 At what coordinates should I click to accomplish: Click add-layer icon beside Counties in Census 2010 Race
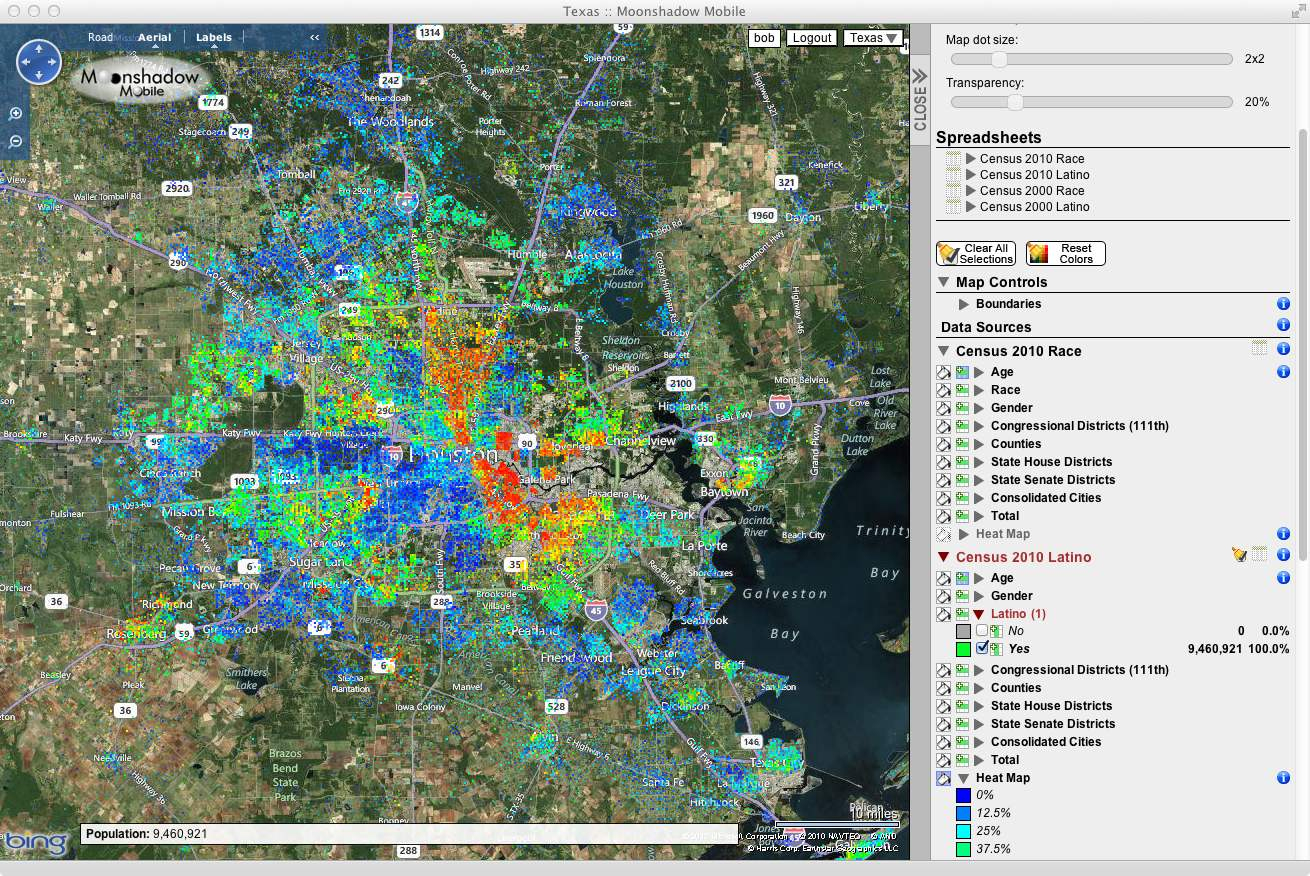962,444
